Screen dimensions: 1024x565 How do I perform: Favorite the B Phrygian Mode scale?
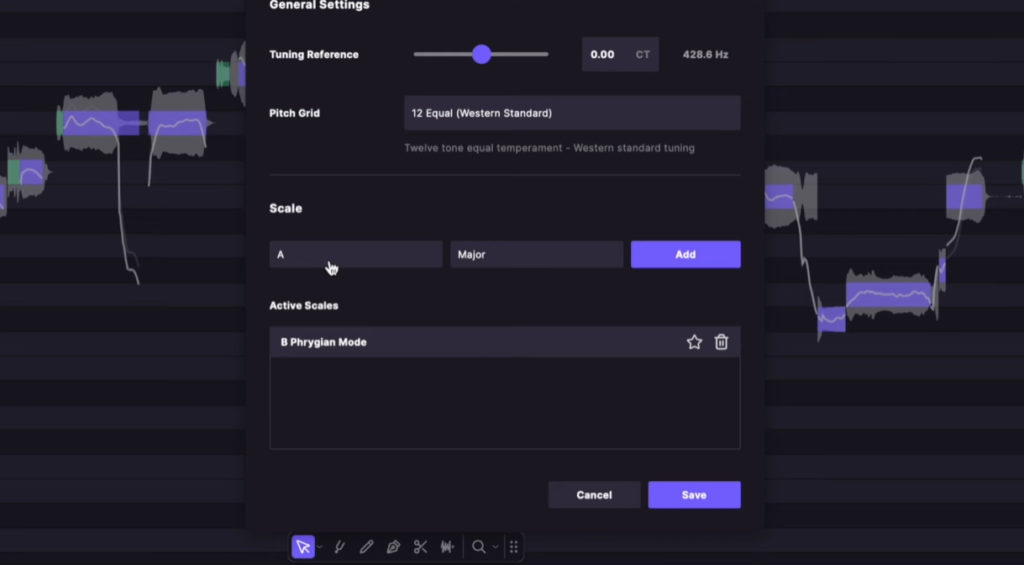point(694,342)
